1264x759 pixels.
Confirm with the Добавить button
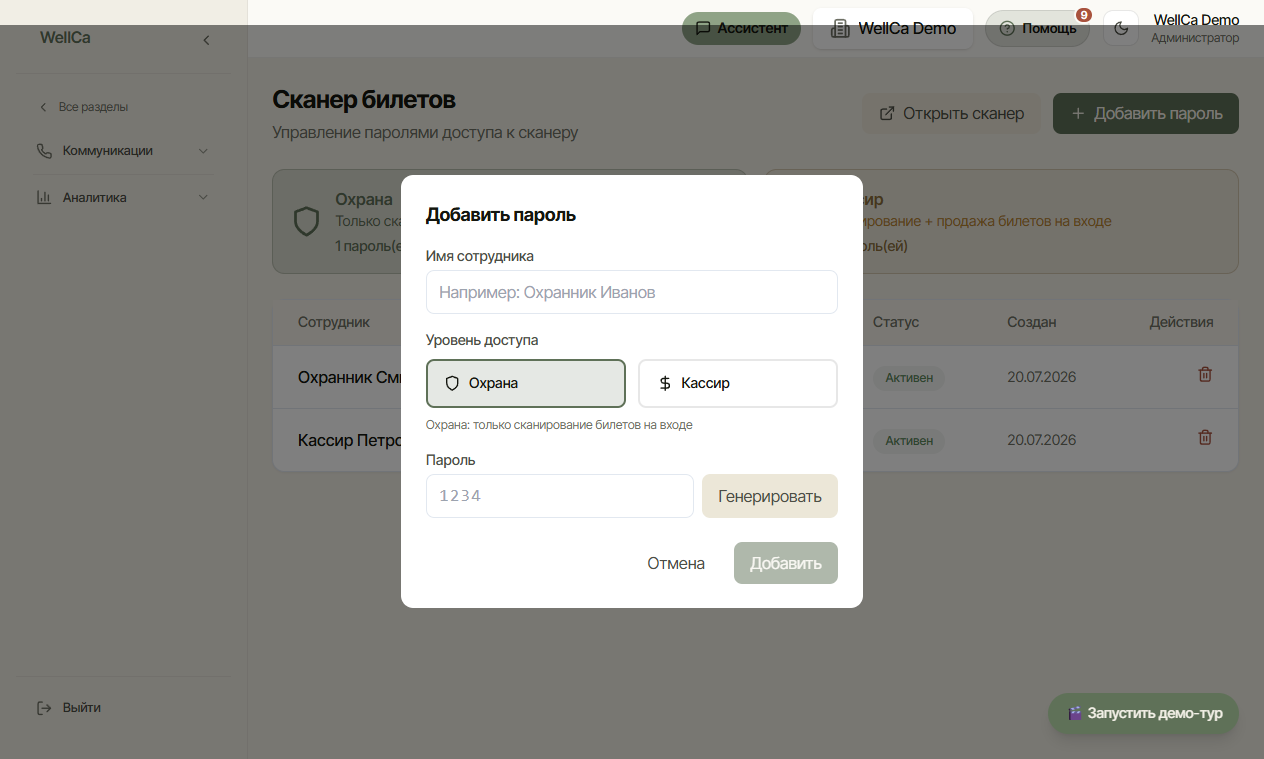786,564
